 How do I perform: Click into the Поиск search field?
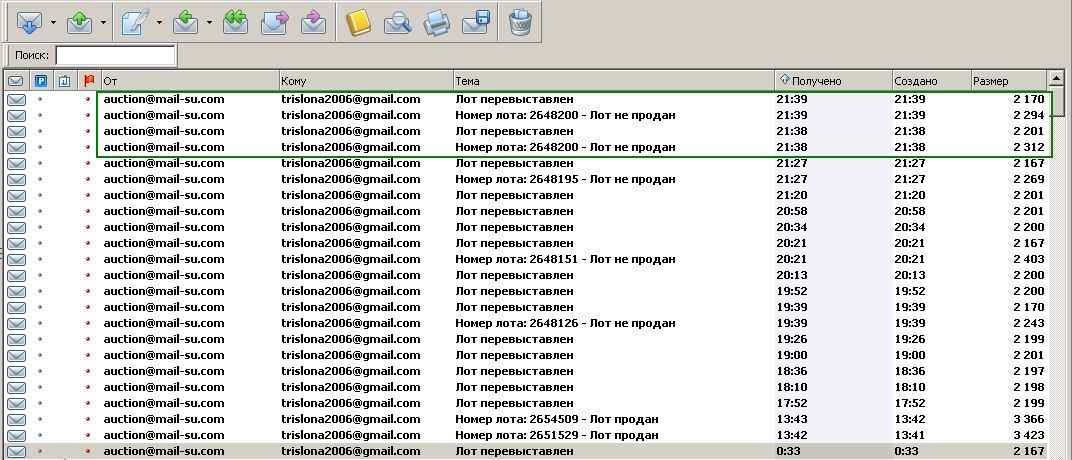115,55
